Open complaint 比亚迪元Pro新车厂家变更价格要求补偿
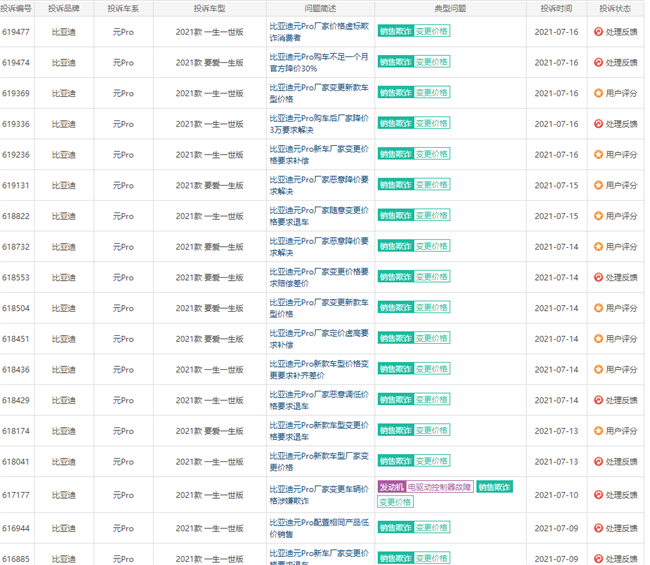This screenshot has width=650, height=565. (319, 155)
